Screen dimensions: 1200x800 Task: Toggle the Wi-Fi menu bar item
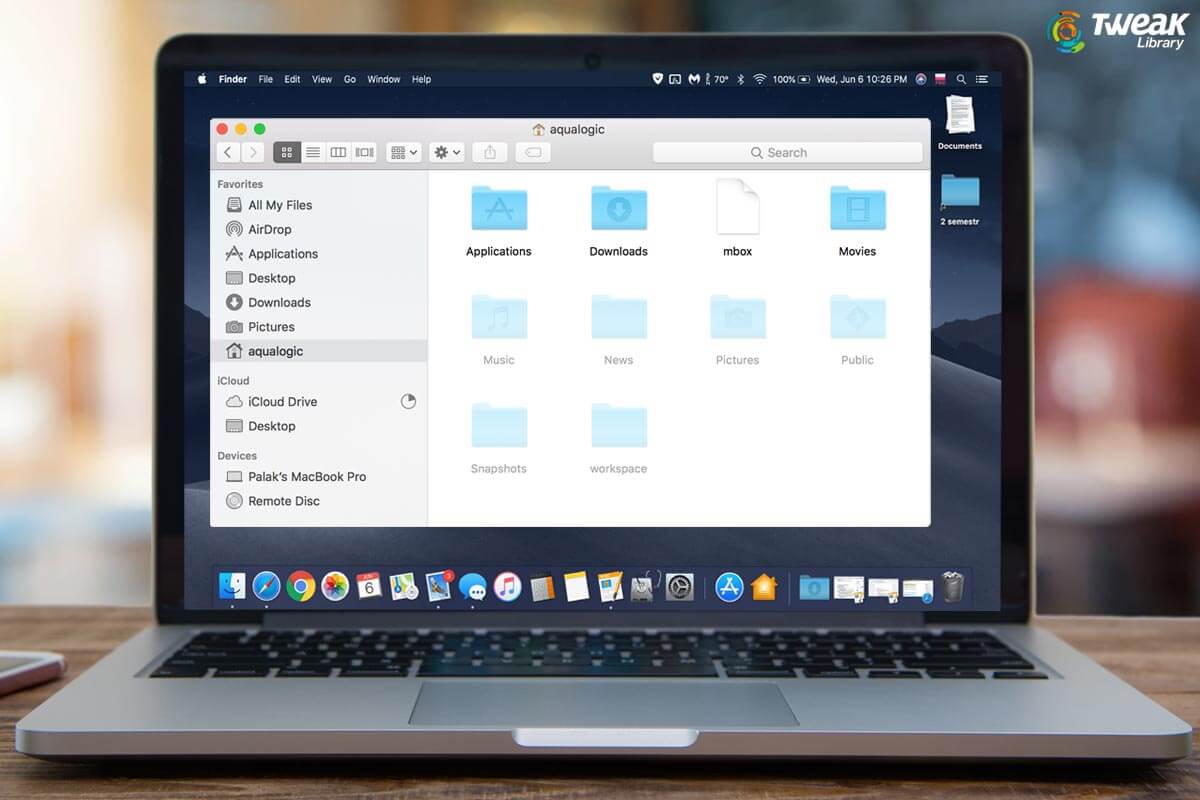coord(759,79)
